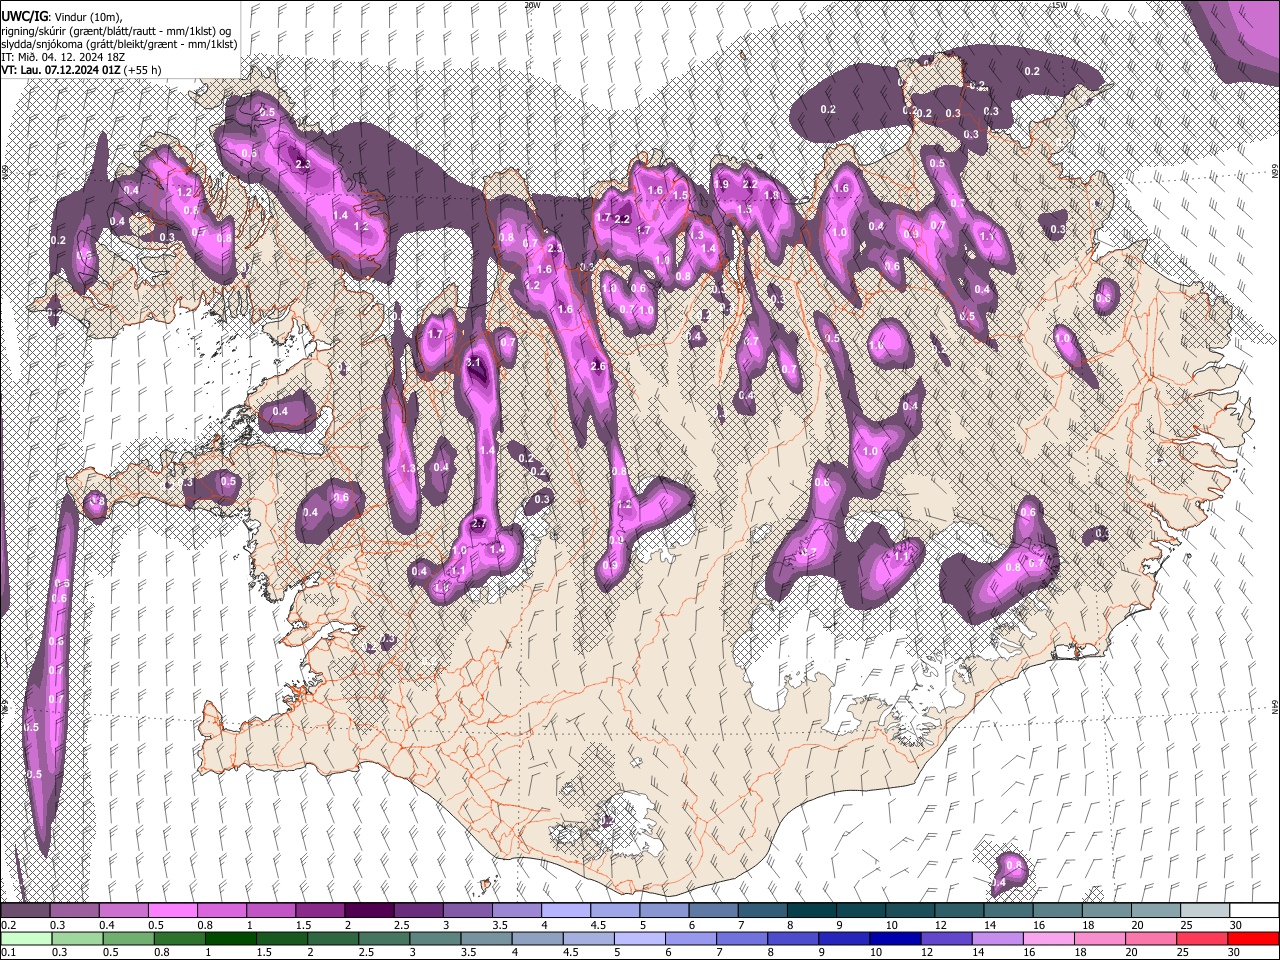Select darkest green rain swatch for 1–1.5 mm
Screen dimensions: 1280x960
tap(231, 938)
